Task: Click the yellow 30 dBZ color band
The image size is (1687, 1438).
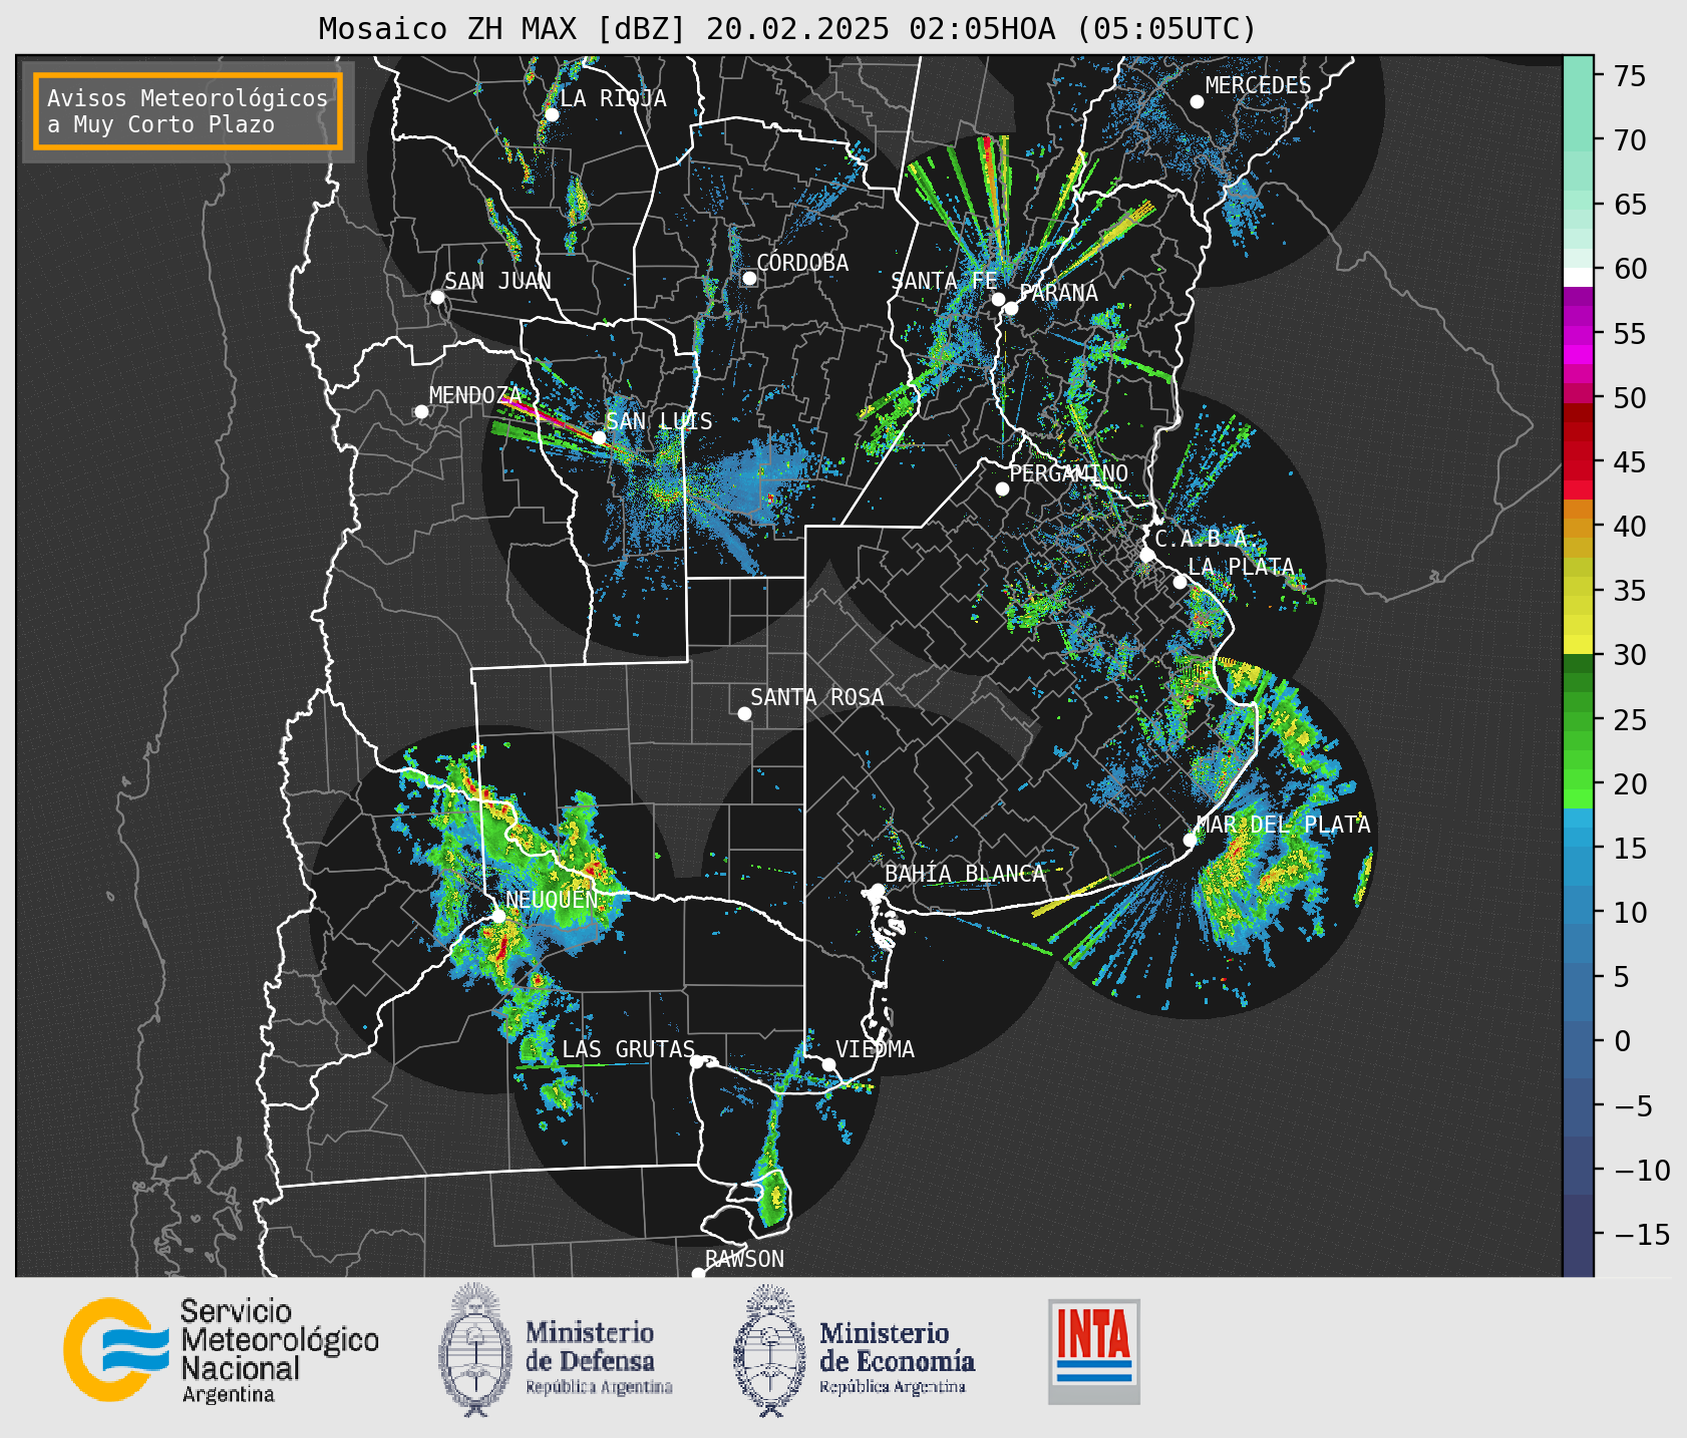Action: [1578, 645]
